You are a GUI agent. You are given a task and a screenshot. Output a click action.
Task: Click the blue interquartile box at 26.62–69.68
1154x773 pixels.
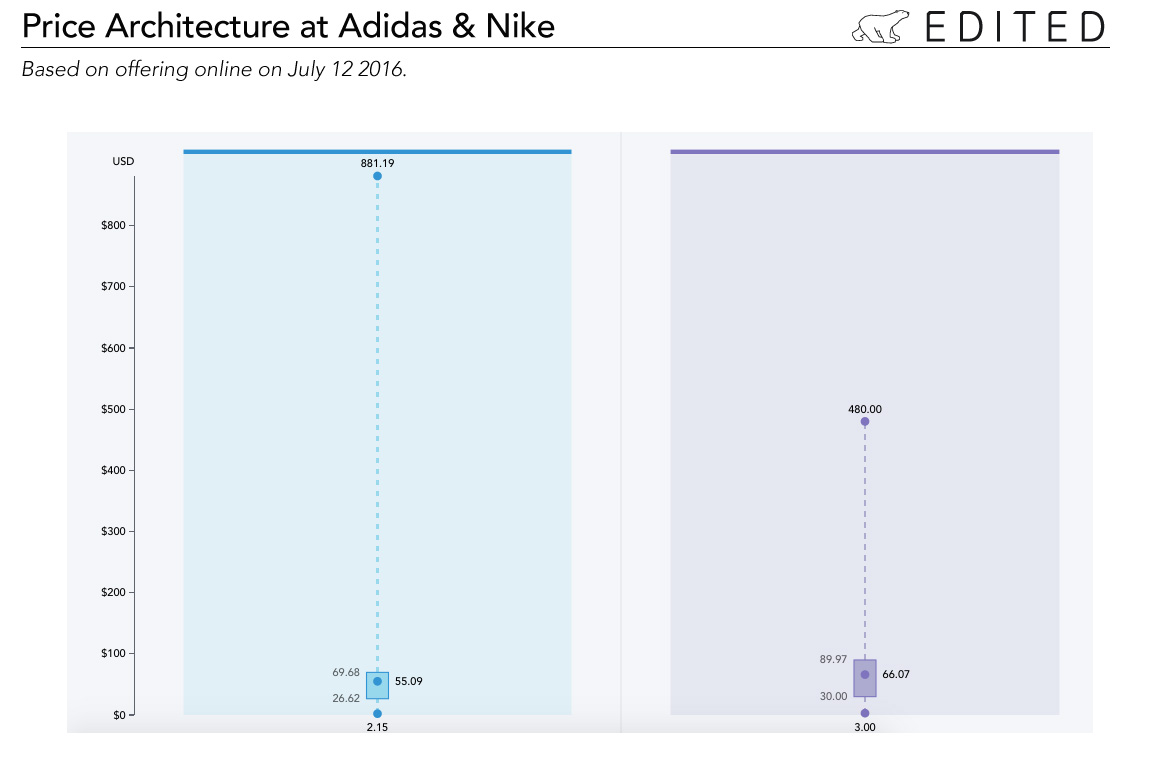pos(378,685)
